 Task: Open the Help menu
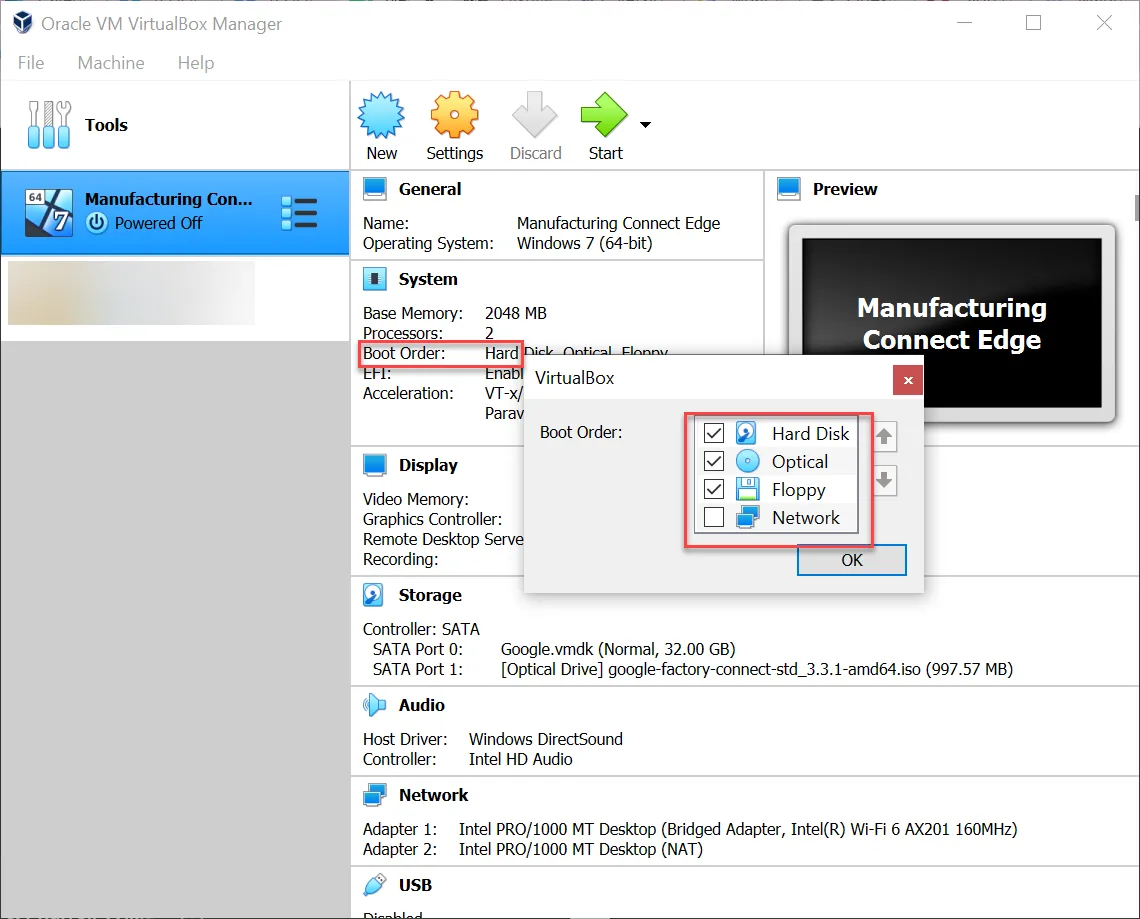point(196,63)
